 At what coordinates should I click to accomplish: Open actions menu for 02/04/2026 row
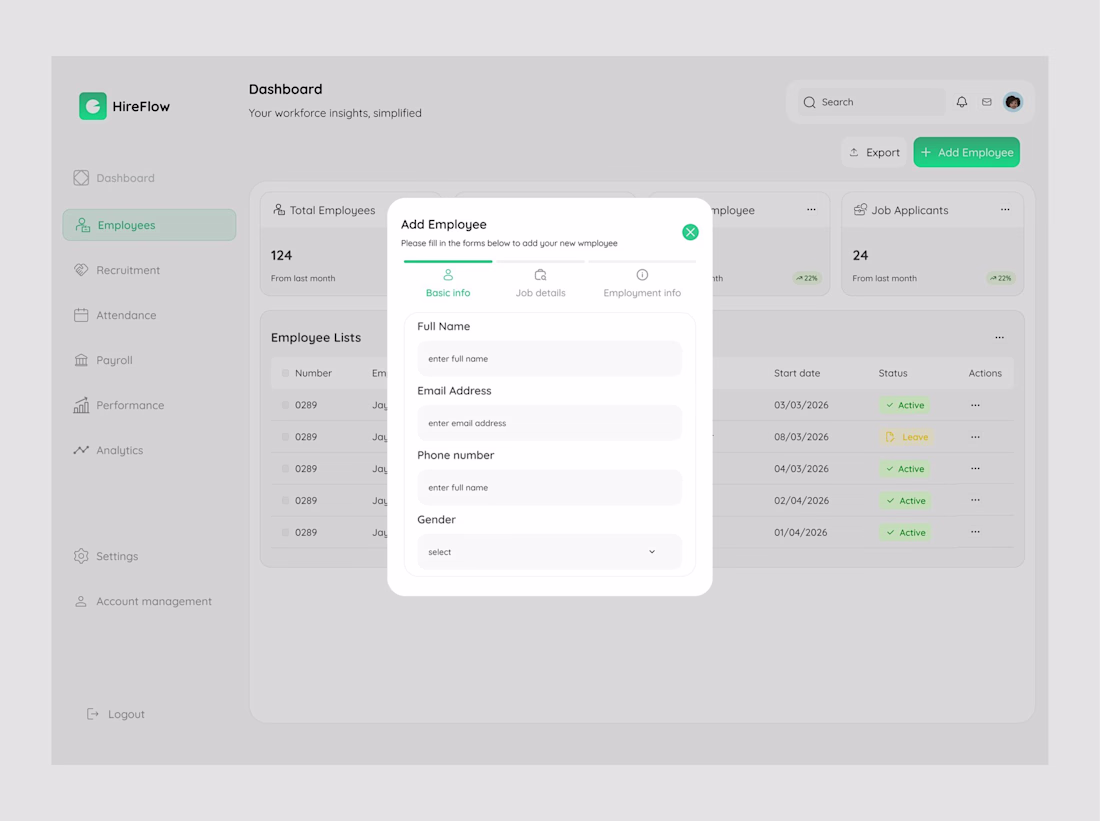[x=975, y=500]
